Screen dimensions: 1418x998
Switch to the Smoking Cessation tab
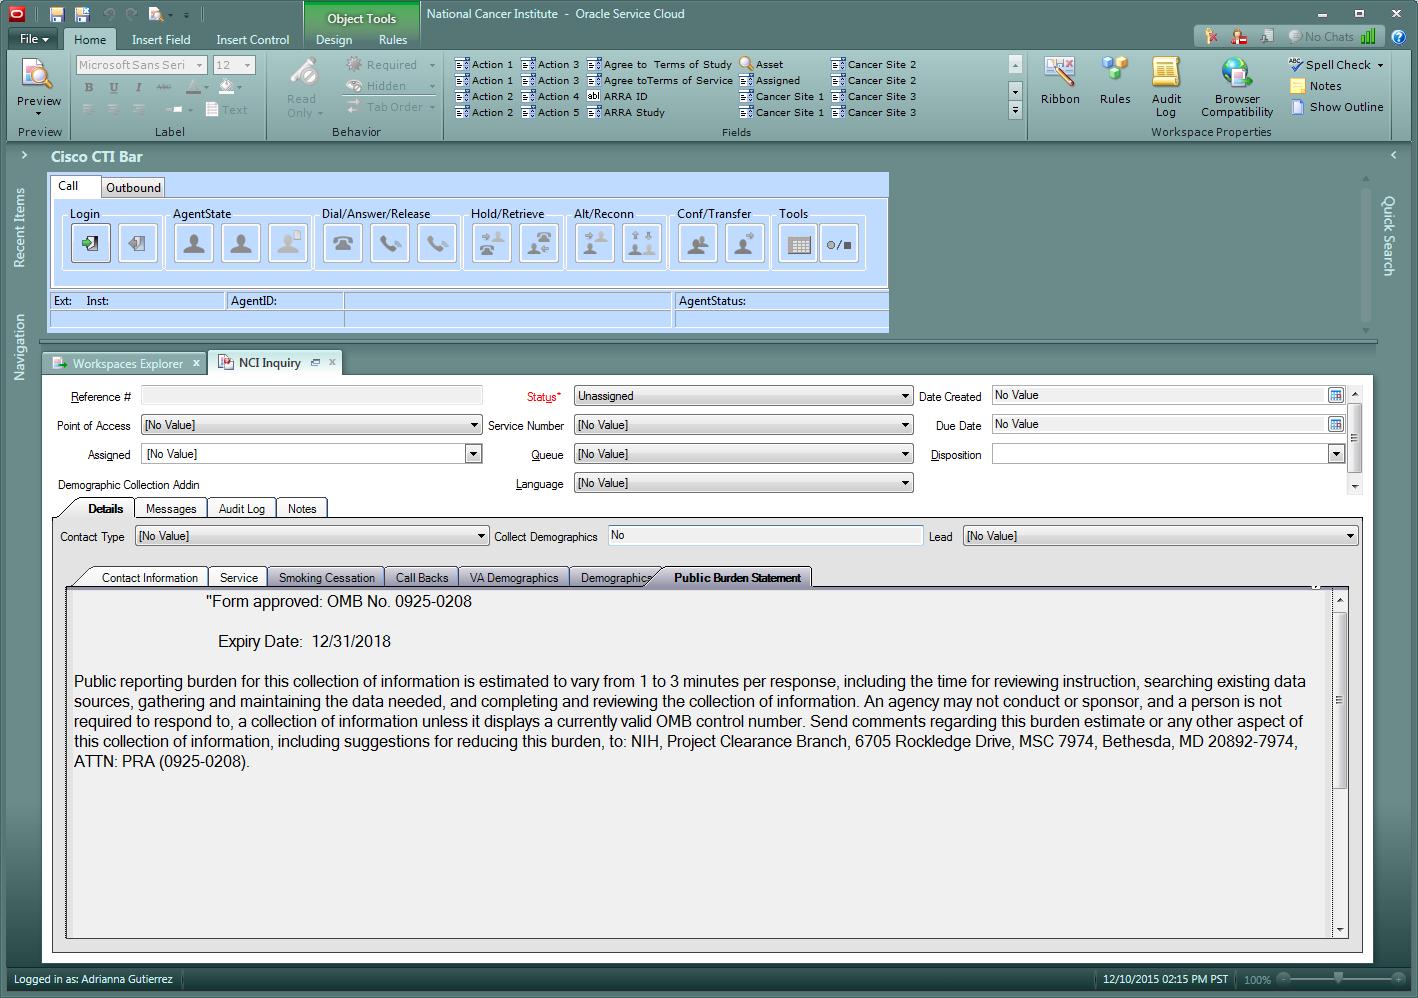tap(326, 578)
